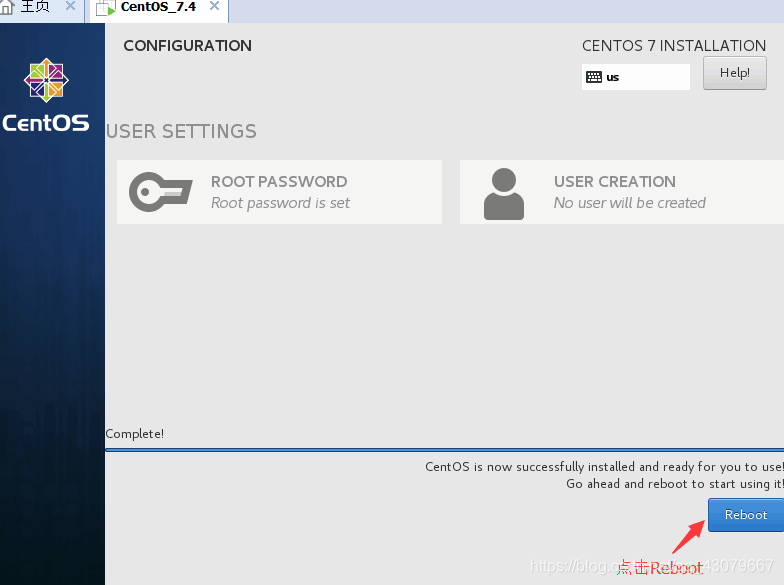
Task: Open the ROOT PASSWORD settings
Action: pyautogui.click(x=279, y=192)
